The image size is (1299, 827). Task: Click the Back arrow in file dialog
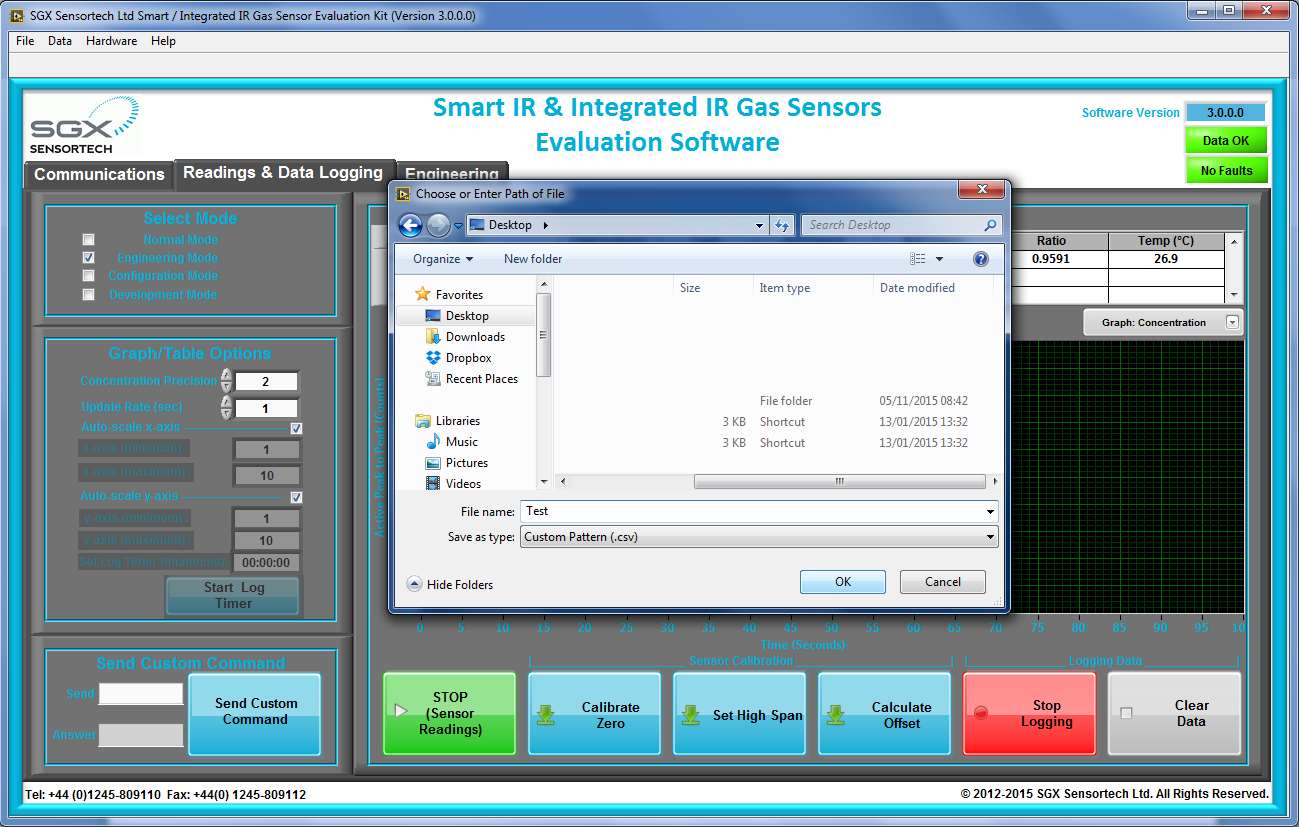pyautogui.click(x=410, y=226)
